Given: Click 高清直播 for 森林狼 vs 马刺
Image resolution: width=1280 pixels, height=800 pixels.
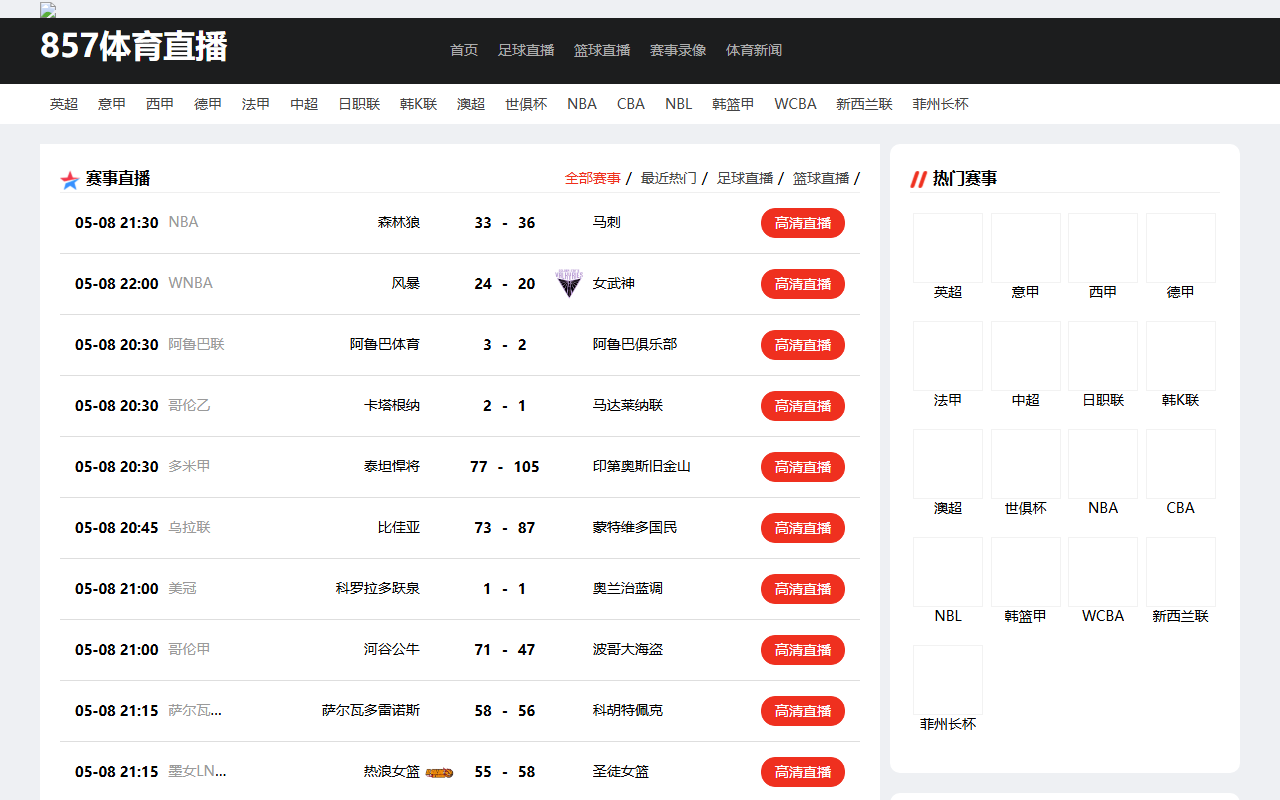Looking at the screenshot, I should tap(803, 223).
